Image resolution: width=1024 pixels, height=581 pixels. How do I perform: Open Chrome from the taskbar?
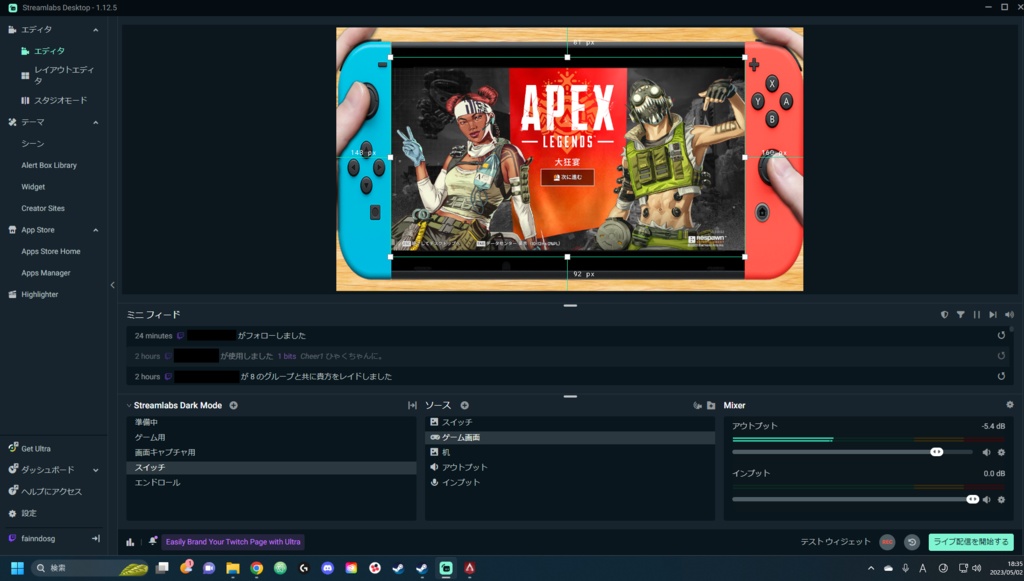(x=257, y=568)
